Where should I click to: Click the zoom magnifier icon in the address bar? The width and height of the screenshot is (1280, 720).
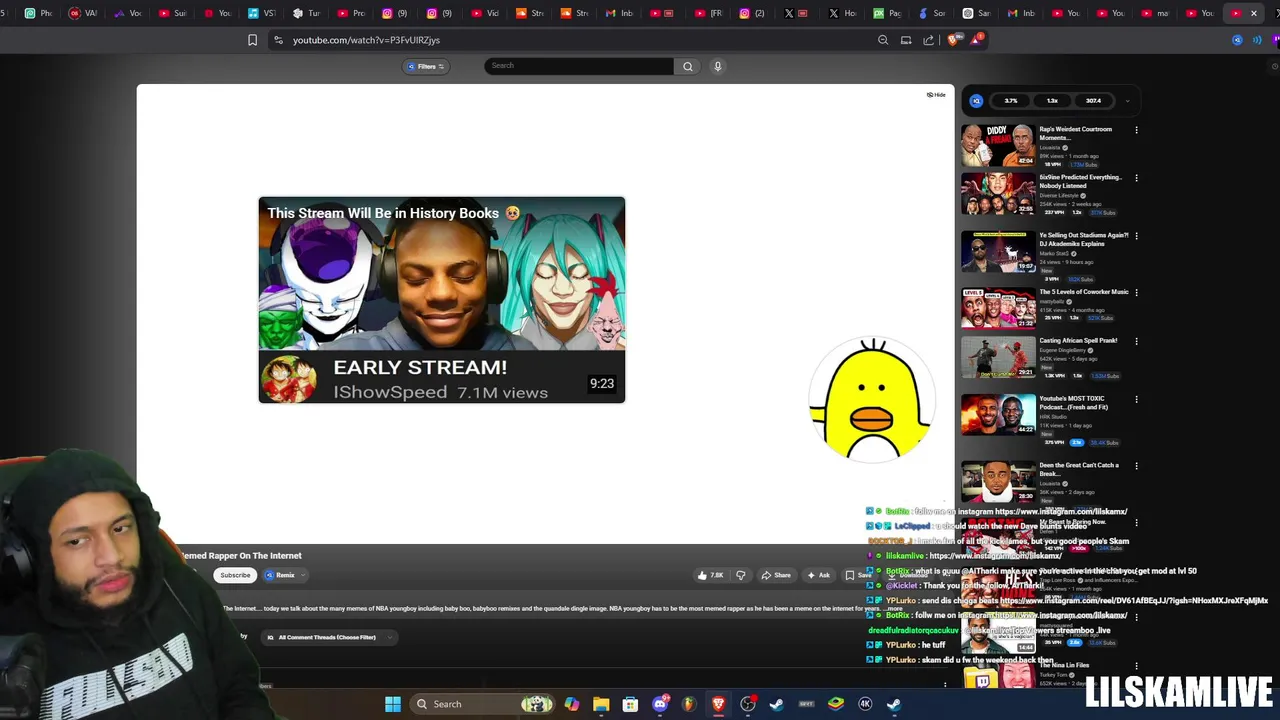(883, 40)
